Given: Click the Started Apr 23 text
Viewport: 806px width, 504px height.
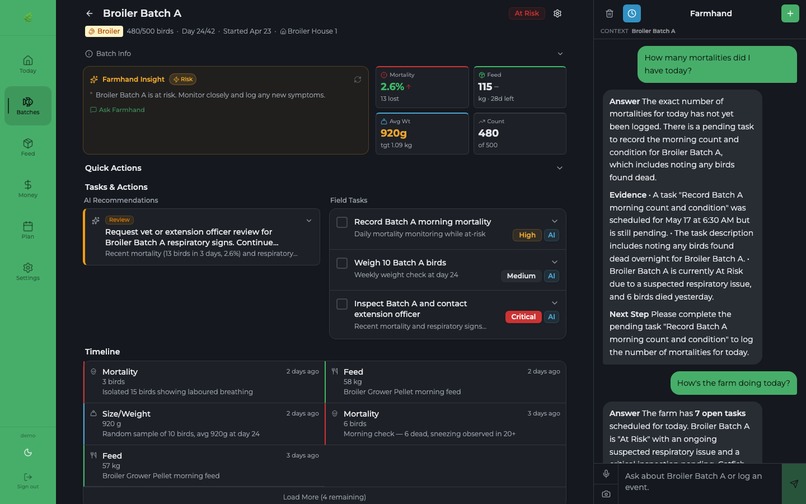Looking at the screenshot, I should pos(247,31).
